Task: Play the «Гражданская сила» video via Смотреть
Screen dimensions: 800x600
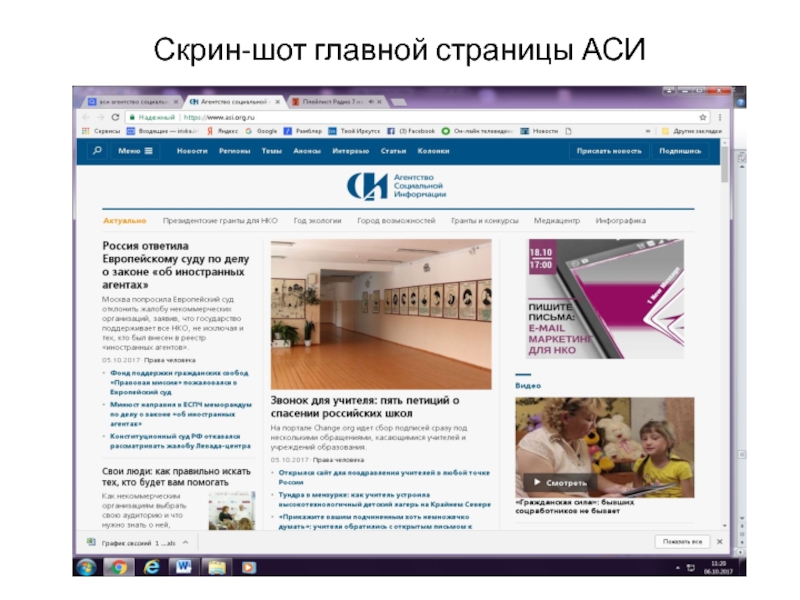Action: click(559, 483)
